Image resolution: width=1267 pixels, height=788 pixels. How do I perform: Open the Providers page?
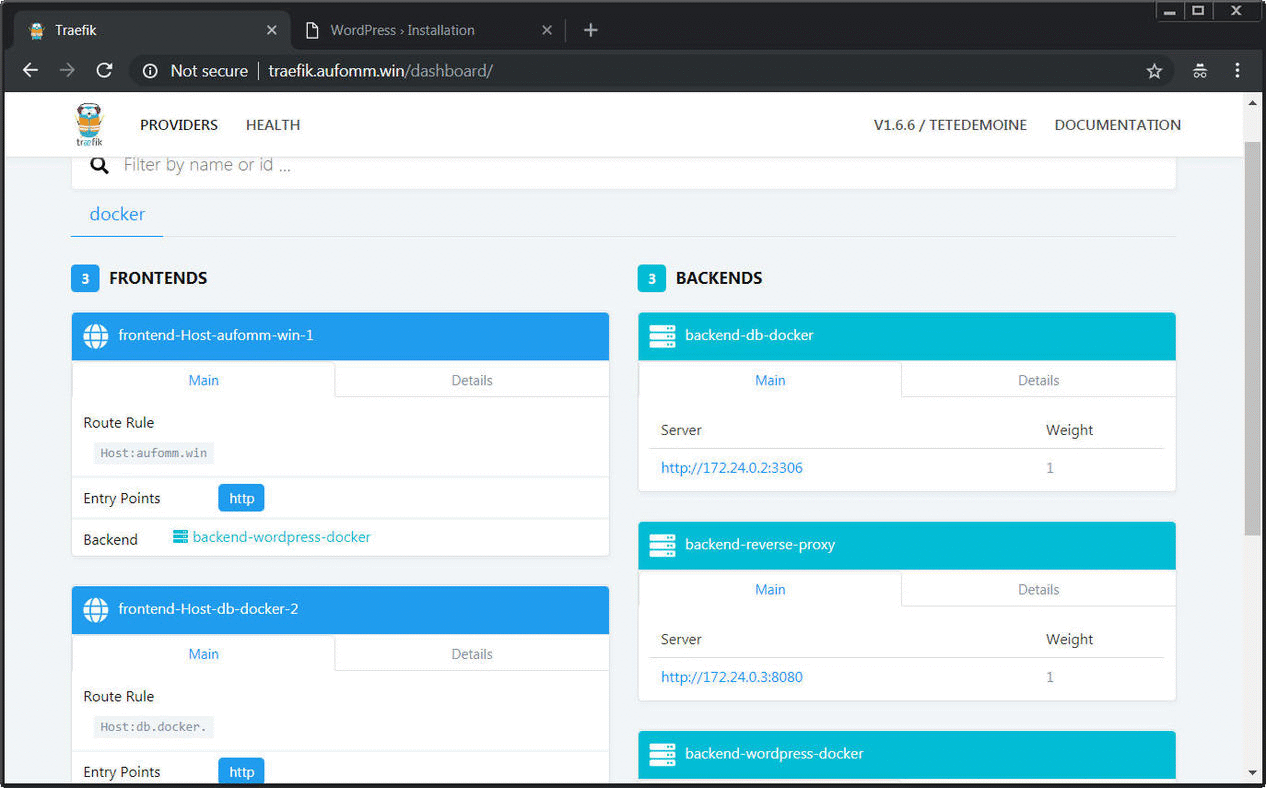(179, 125)
